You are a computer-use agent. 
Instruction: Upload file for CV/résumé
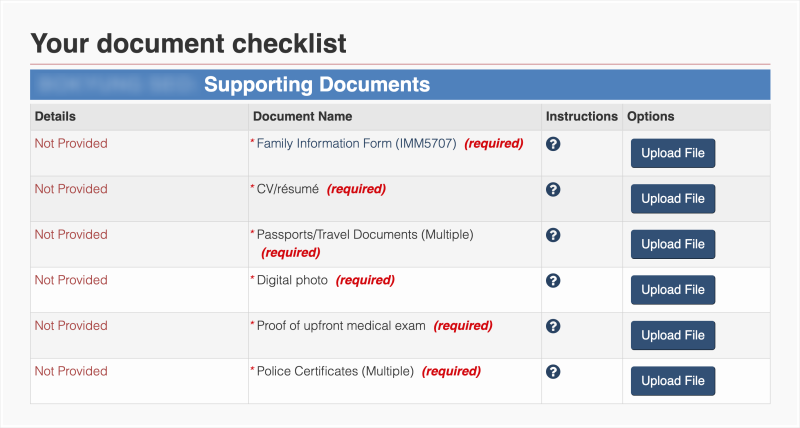(673, 199)
